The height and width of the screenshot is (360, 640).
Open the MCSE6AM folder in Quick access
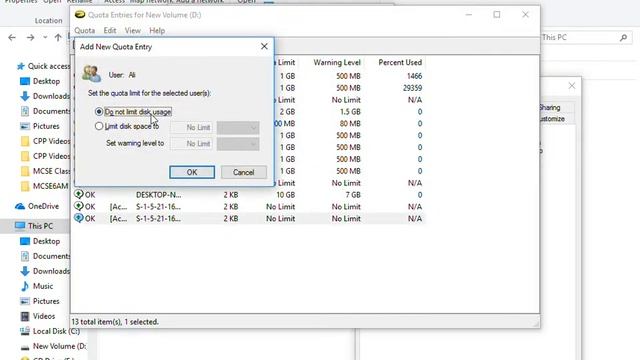[x=45, y=186]
